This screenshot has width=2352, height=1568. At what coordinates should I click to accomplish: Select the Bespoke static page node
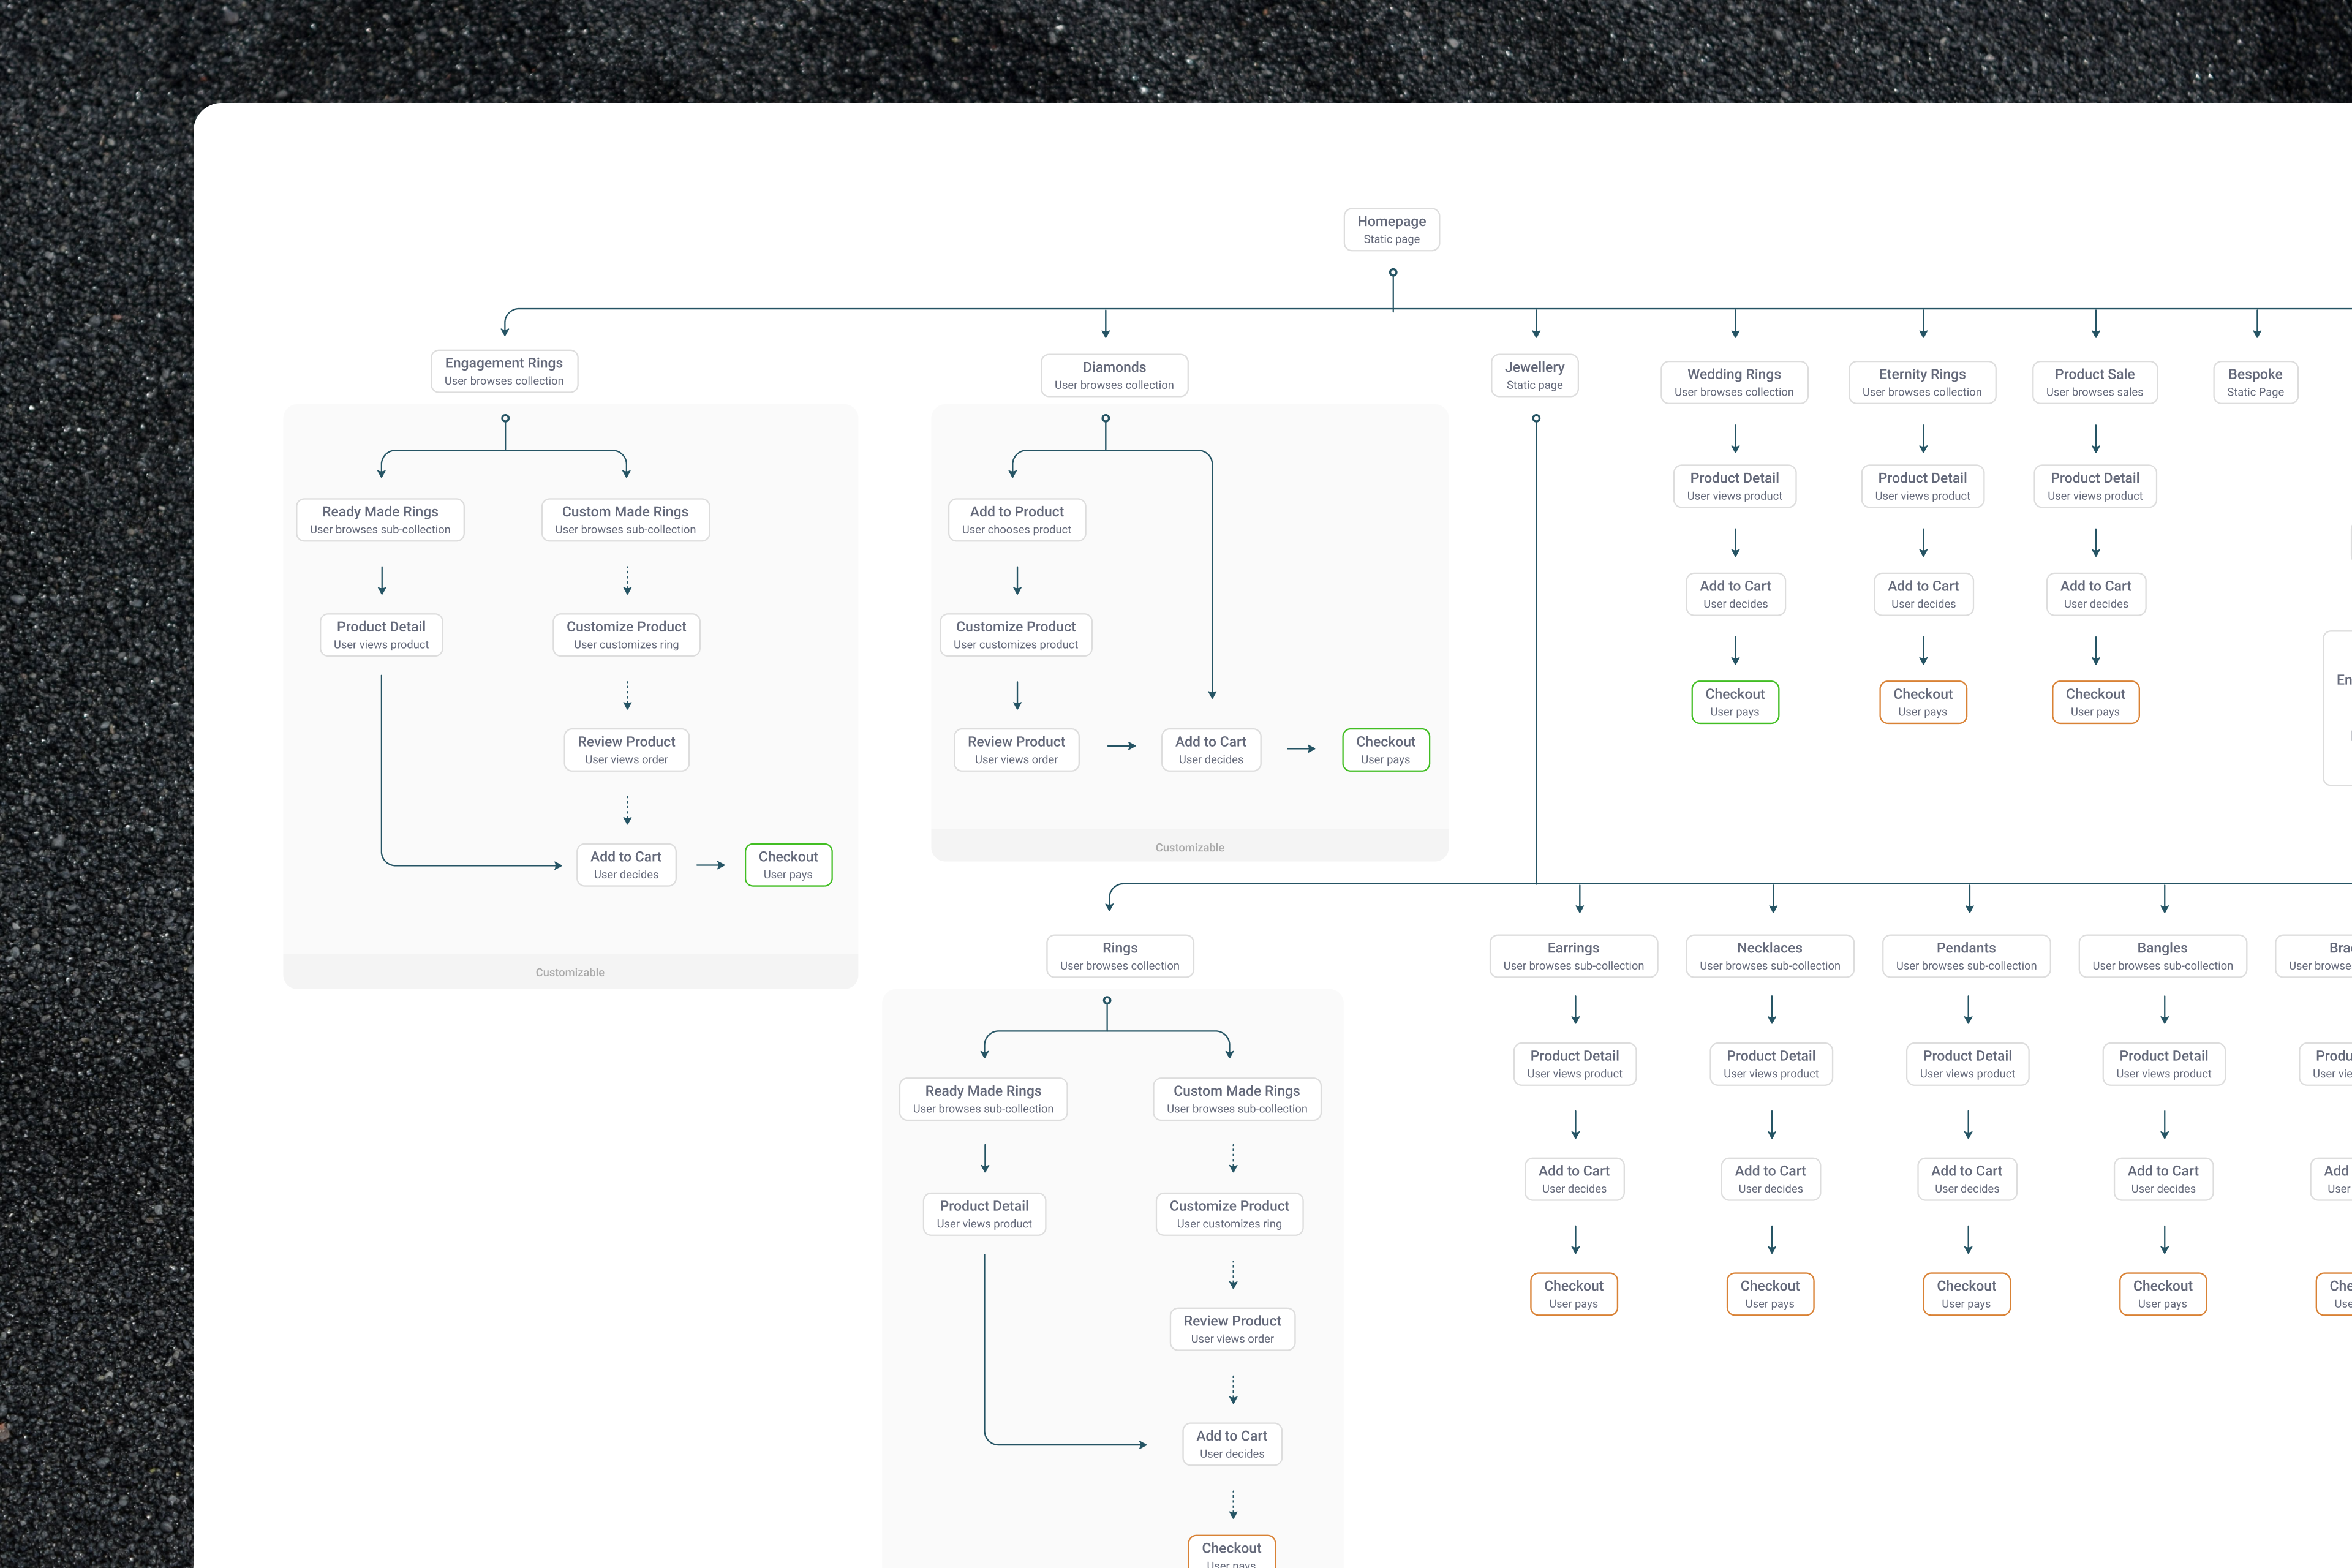click(2255, 382)
